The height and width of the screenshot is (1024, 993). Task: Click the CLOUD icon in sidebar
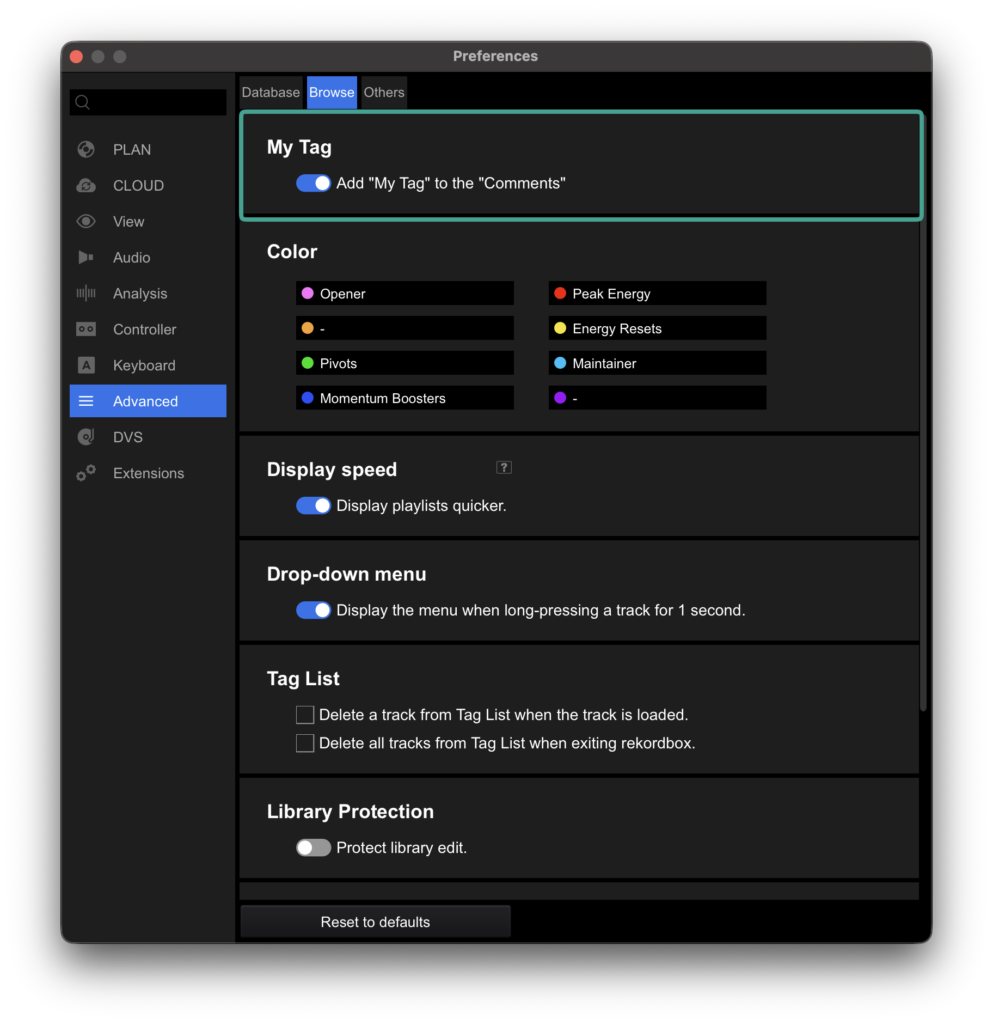point(86,186)
